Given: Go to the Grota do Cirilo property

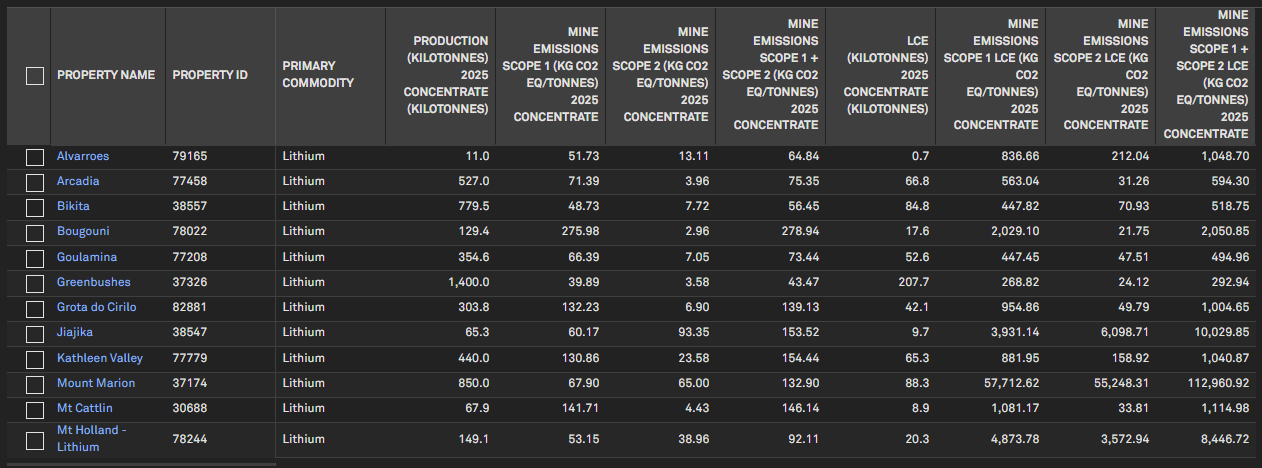Looking at the screenshot, I should tap(97, 307).
